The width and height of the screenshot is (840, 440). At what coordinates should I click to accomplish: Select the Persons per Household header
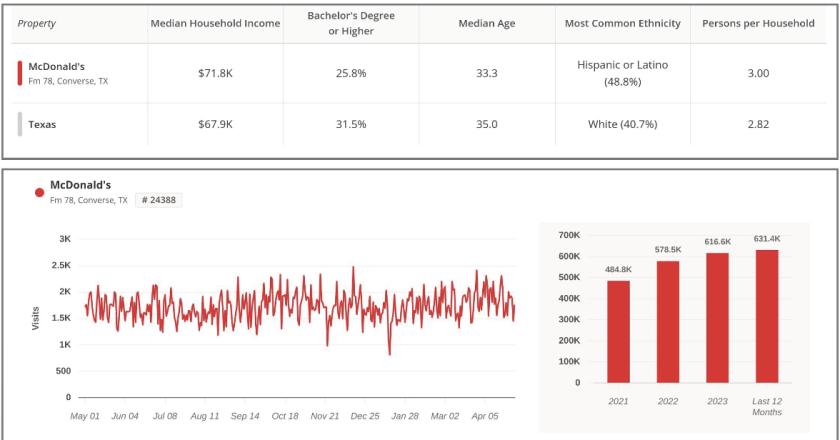pos(759,24)
